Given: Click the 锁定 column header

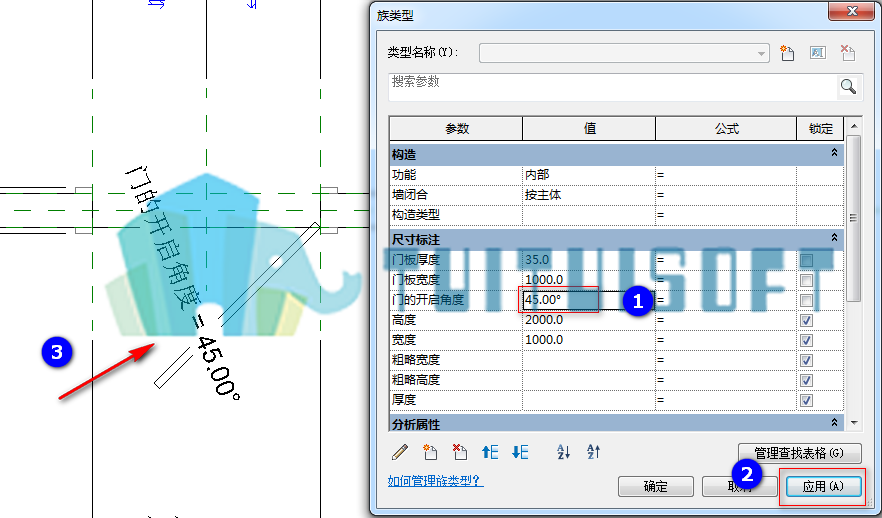Looking at the screenshot, I should pos(820,129).
